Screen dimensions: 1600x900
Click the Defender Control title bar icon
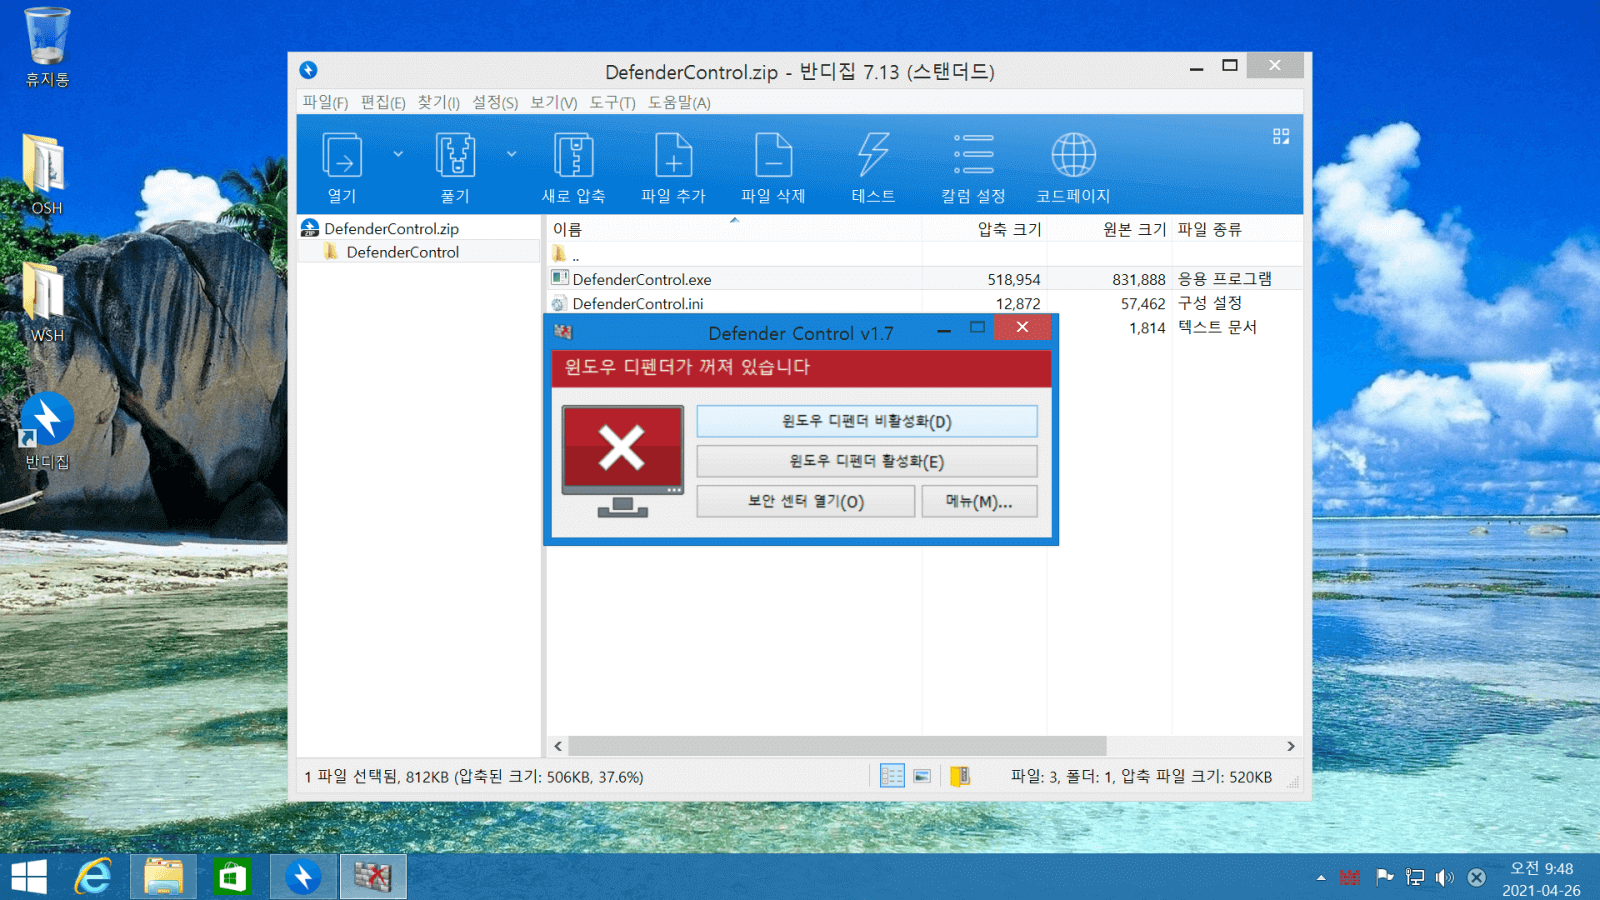click(x=563, y=332)
